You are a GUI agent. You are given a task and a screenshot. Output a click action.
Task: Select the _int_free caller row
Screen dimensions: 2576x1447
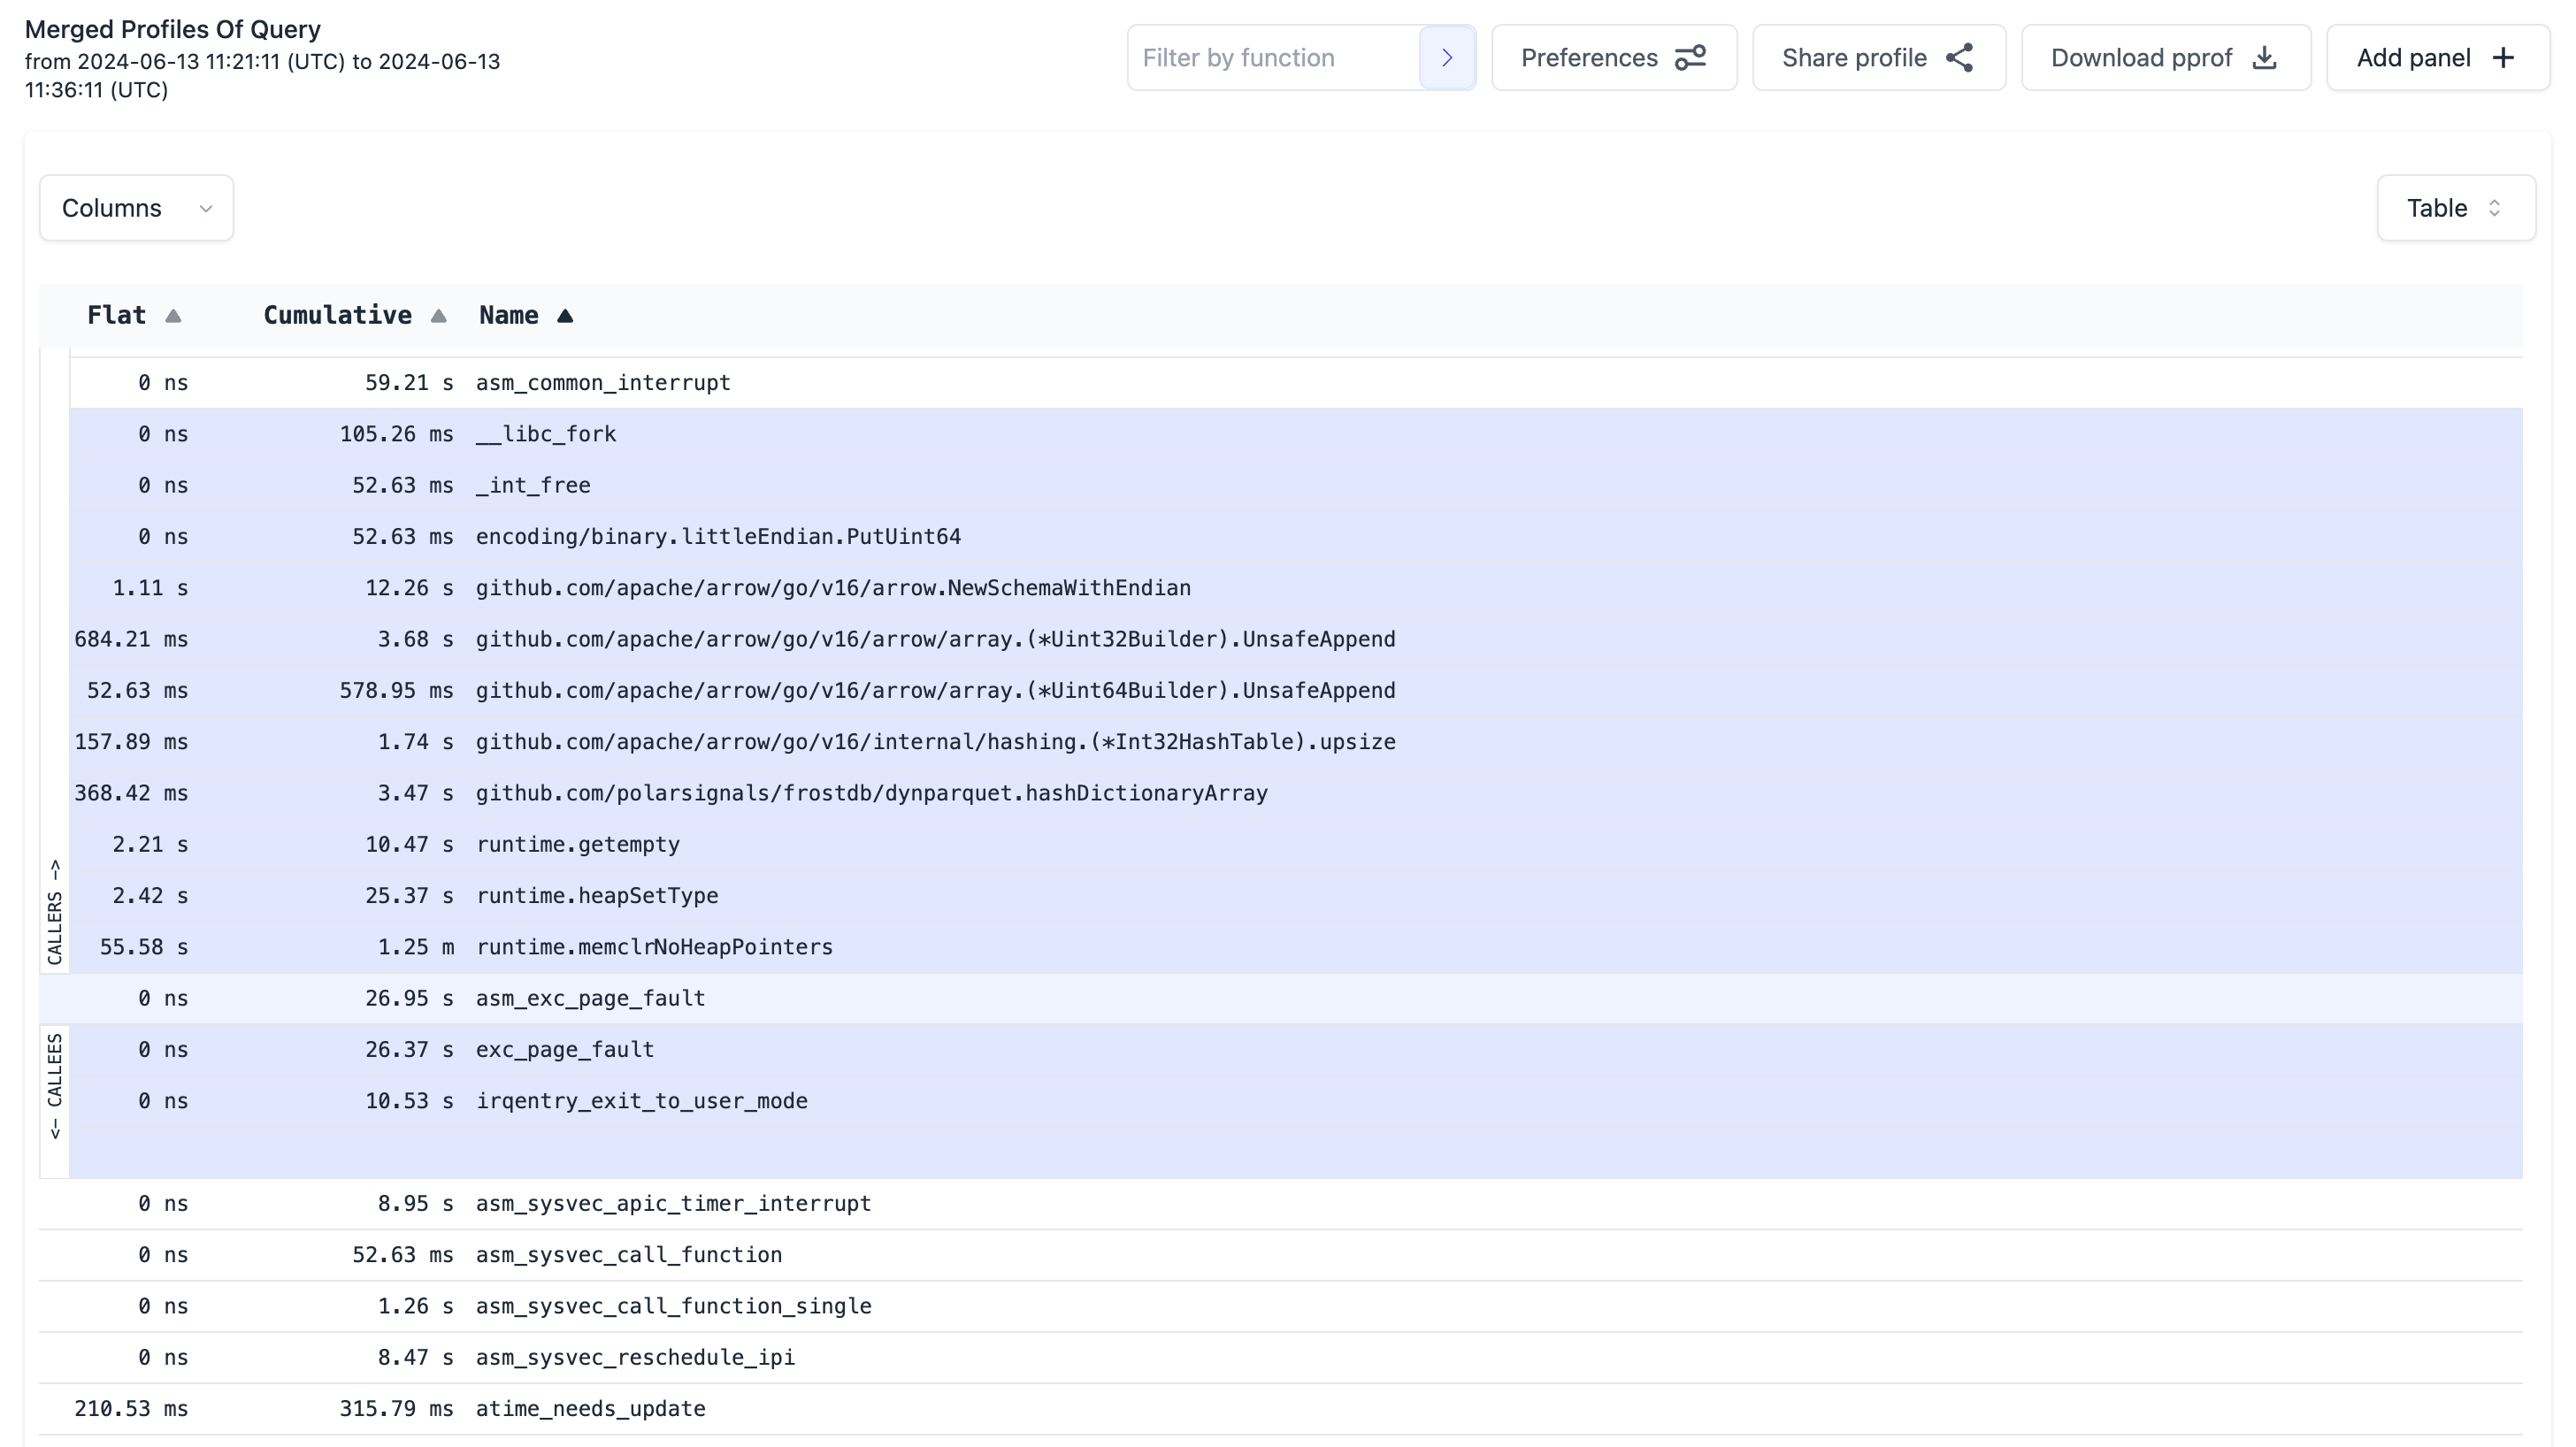[x=1296, y=485]
